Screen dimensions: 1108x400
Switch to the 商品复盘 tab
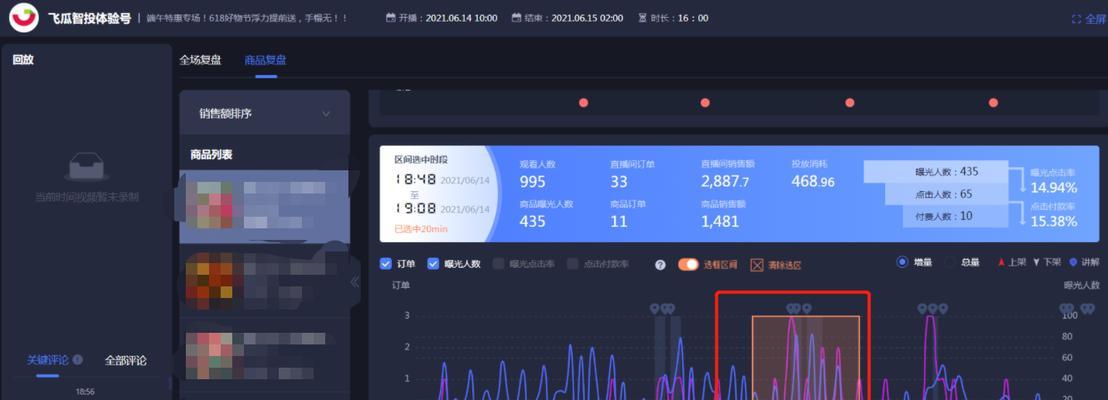pos(266,60)
